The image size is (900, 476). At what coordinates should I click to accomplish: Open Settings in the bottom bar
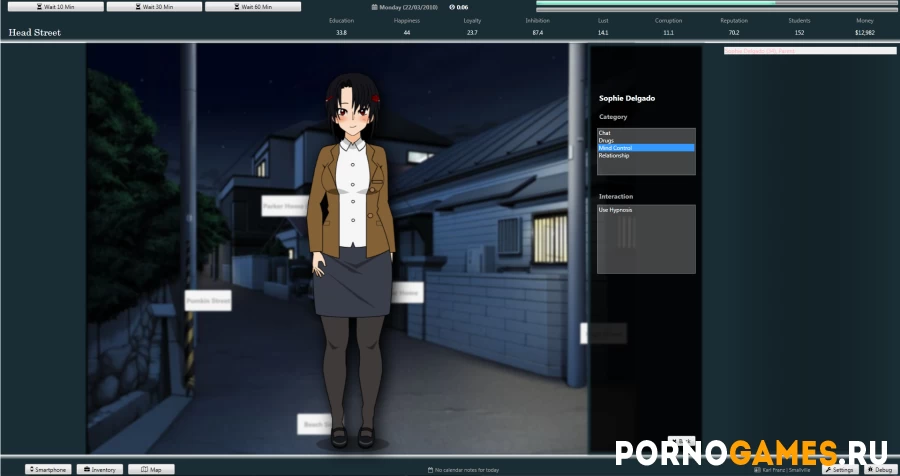click(x=840, y=469)
